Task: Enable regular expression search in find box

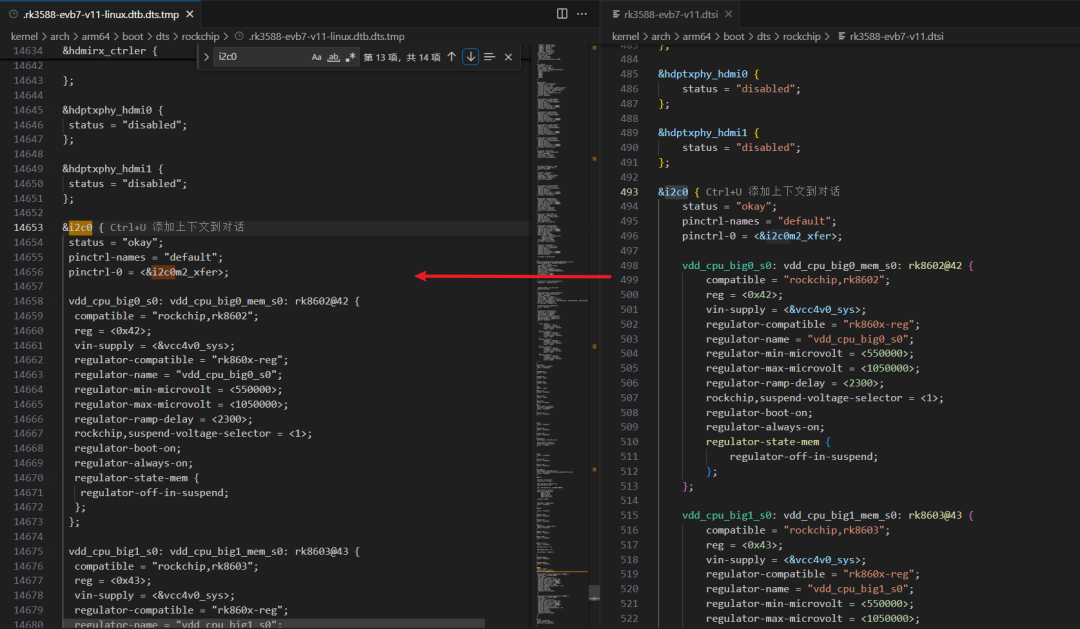Action: click(x=350, y=57)
